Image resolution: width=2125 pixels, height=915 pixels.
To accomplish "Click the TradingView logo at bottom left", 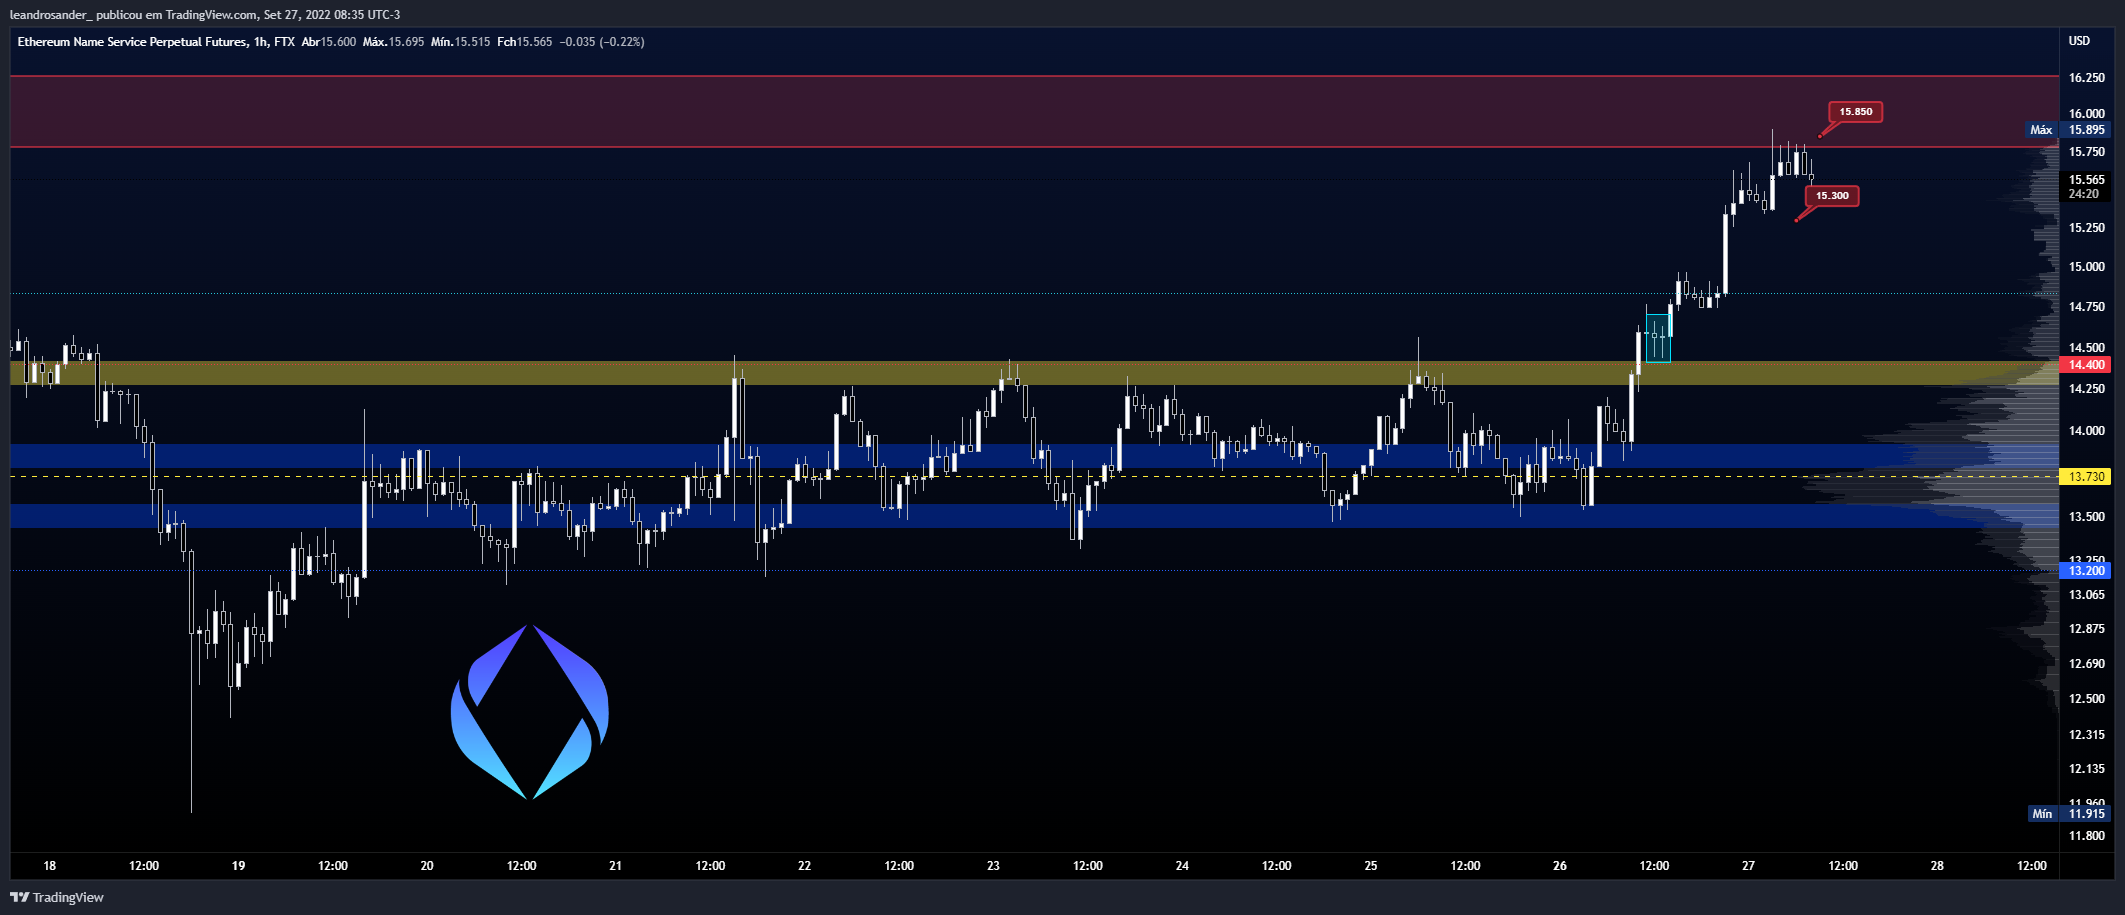I will point(57,897).
